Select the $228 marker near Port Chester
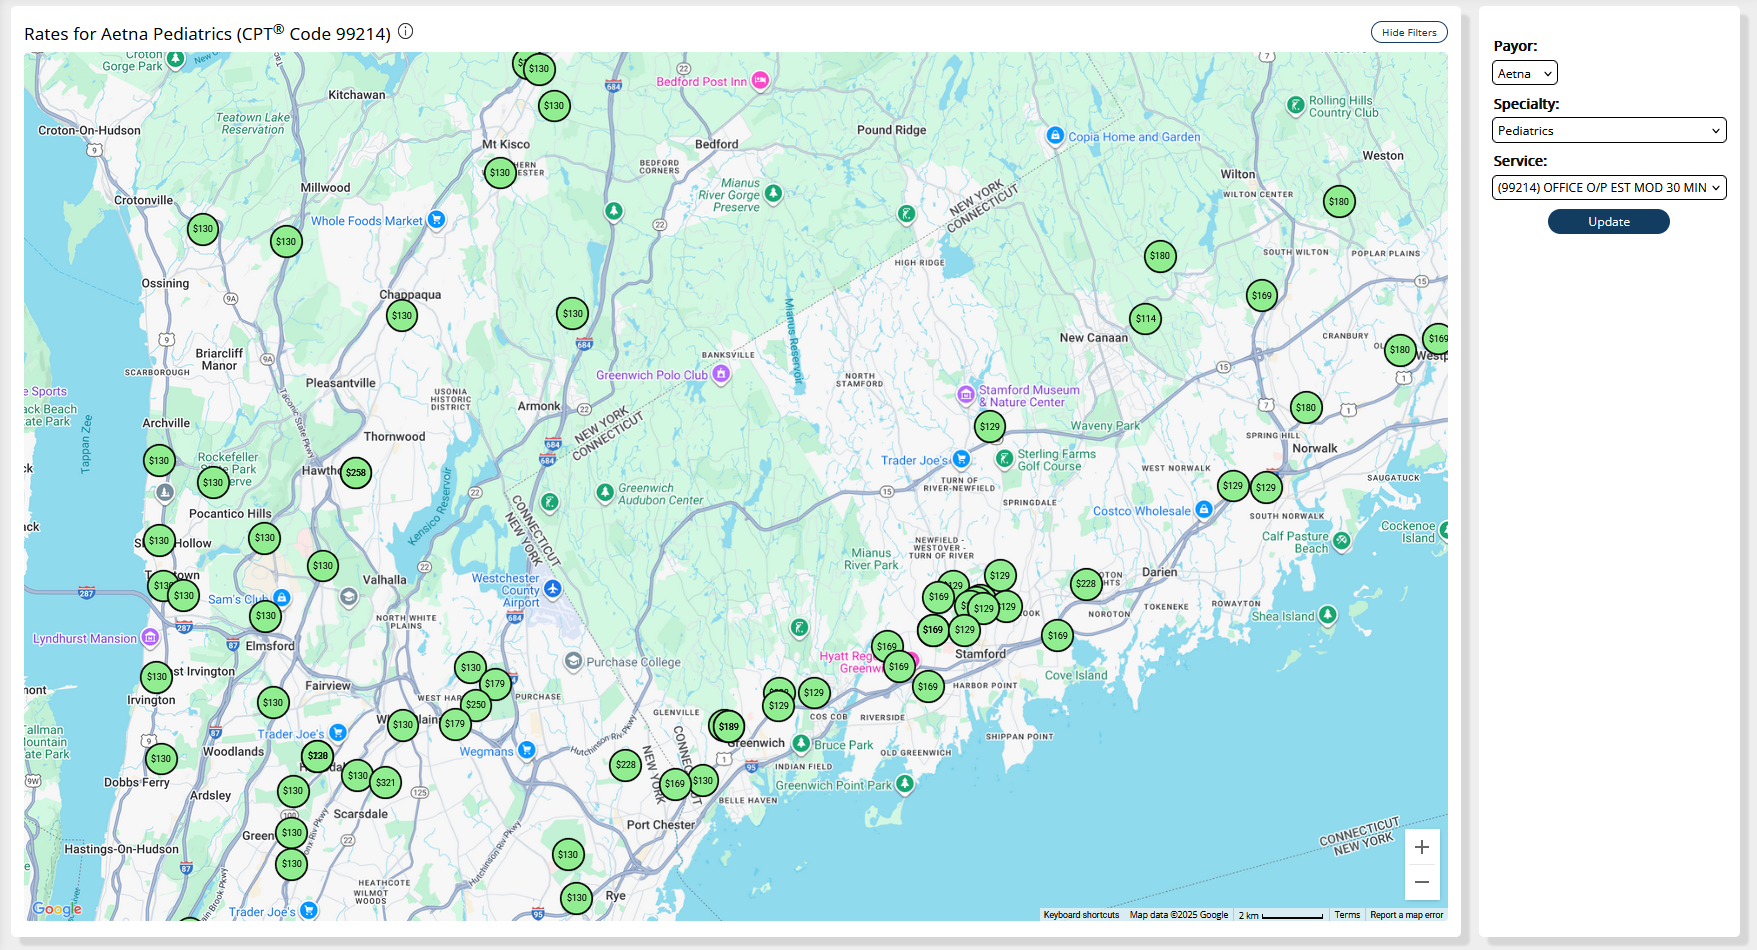The width and height of the screenshot is (1757, 950). (626, 765)
